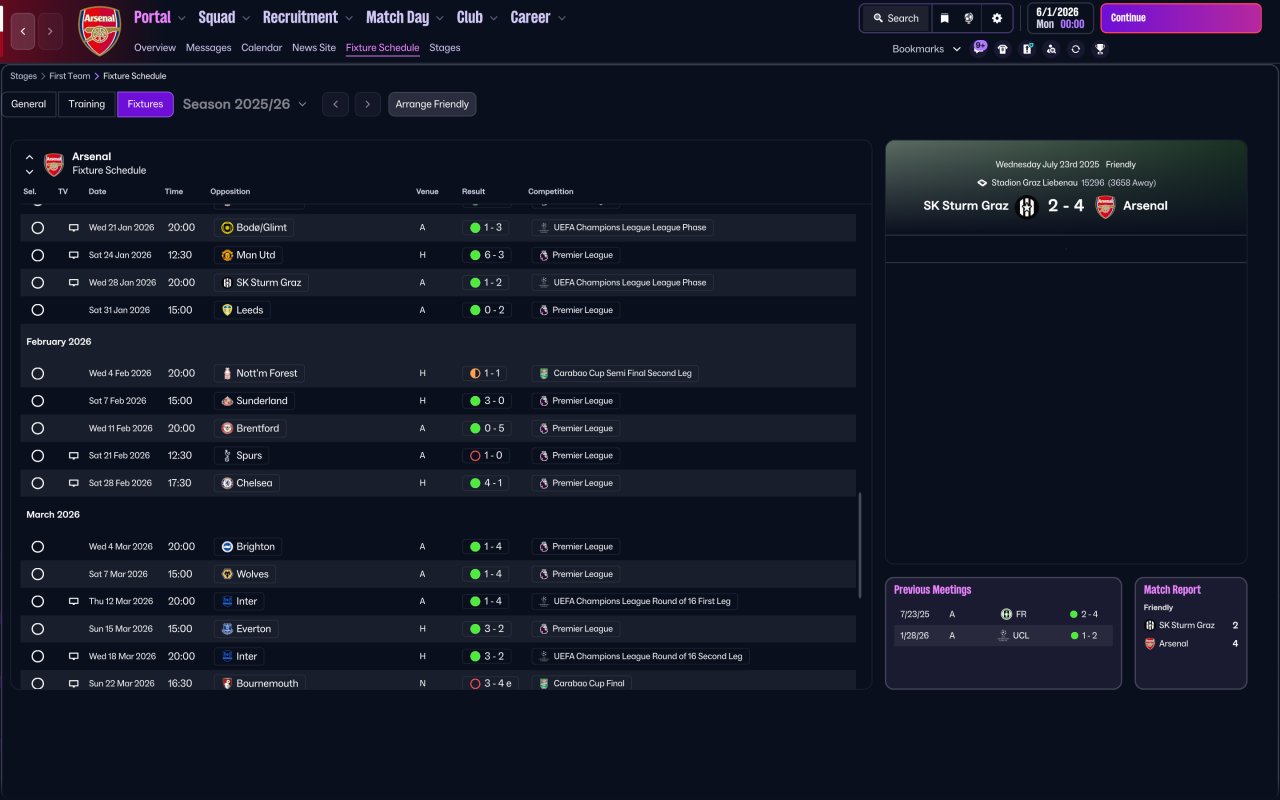1280x800 pixels.
Task: Click the bookmark icon beside Search
Action: [x=944, y=18]
